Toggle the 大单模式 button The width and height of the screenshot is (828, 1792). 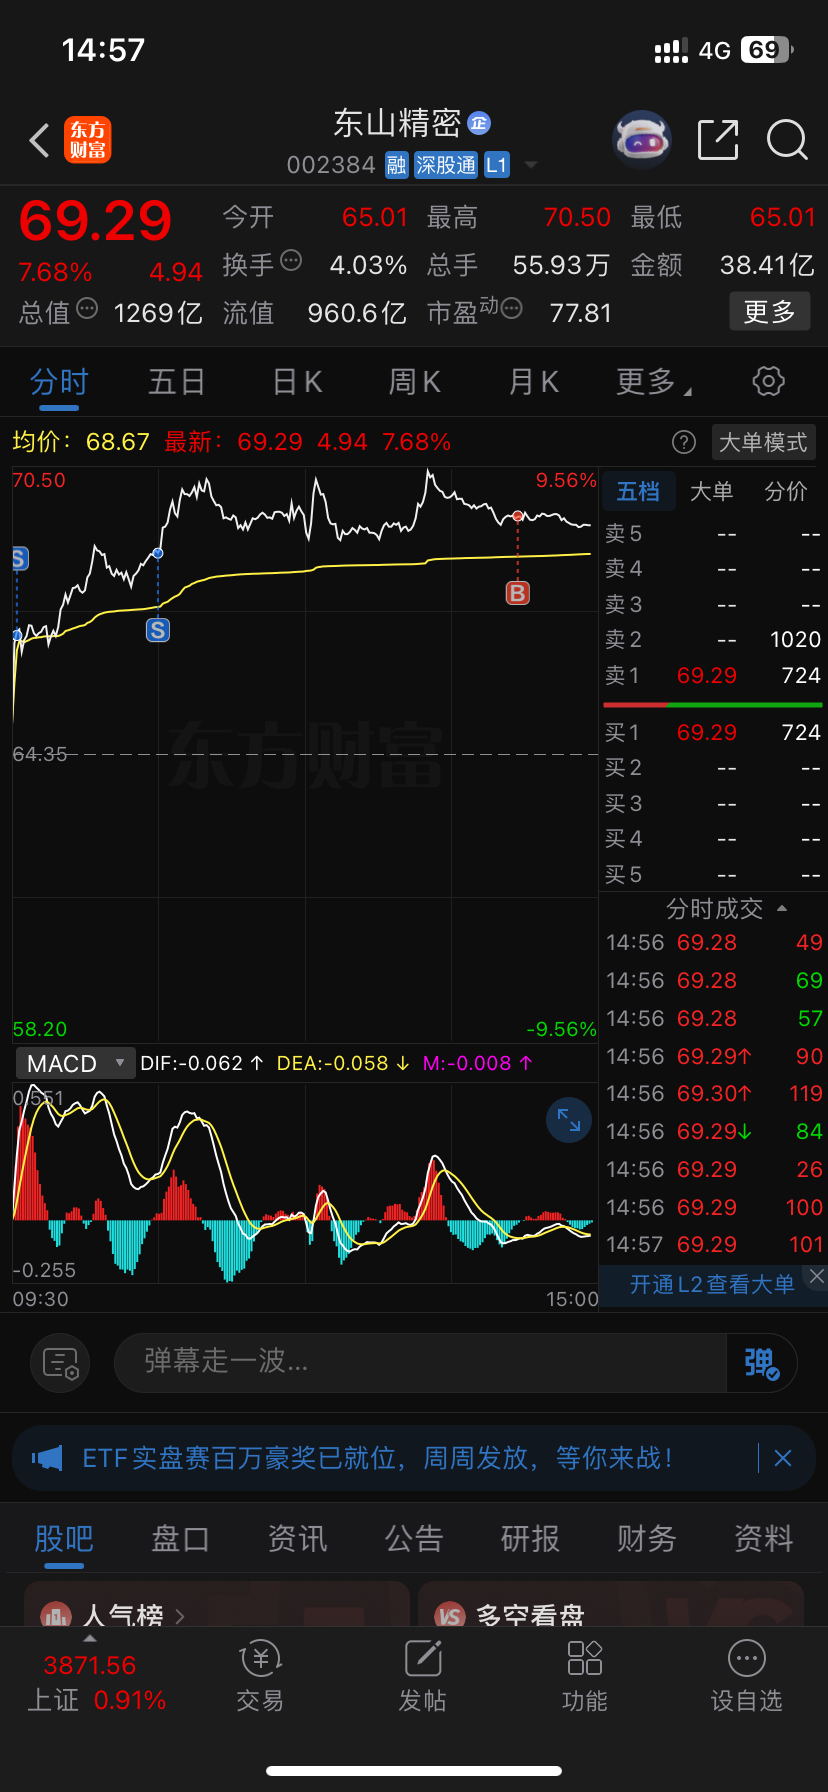[763, 442]
